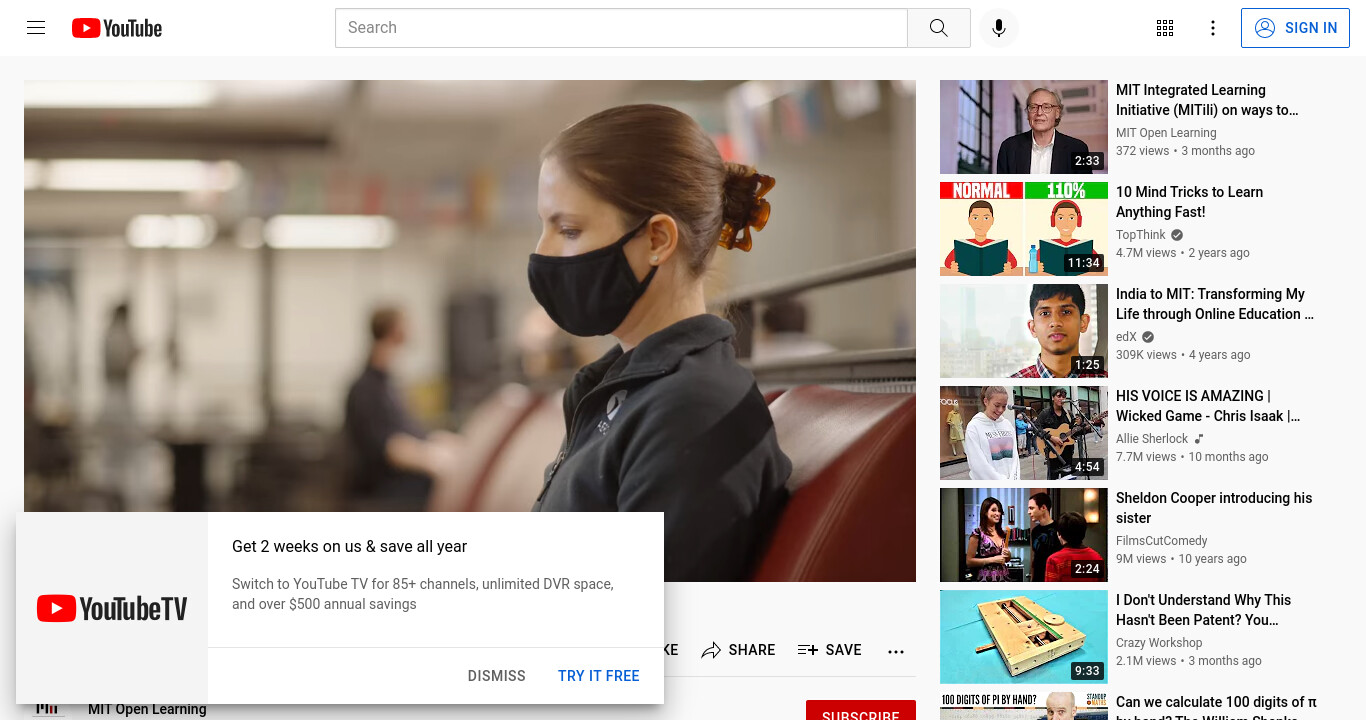The image size is (1366, 720).
Task: Open 'I Don't Understand Why This' title
Action: (1203, 610)
